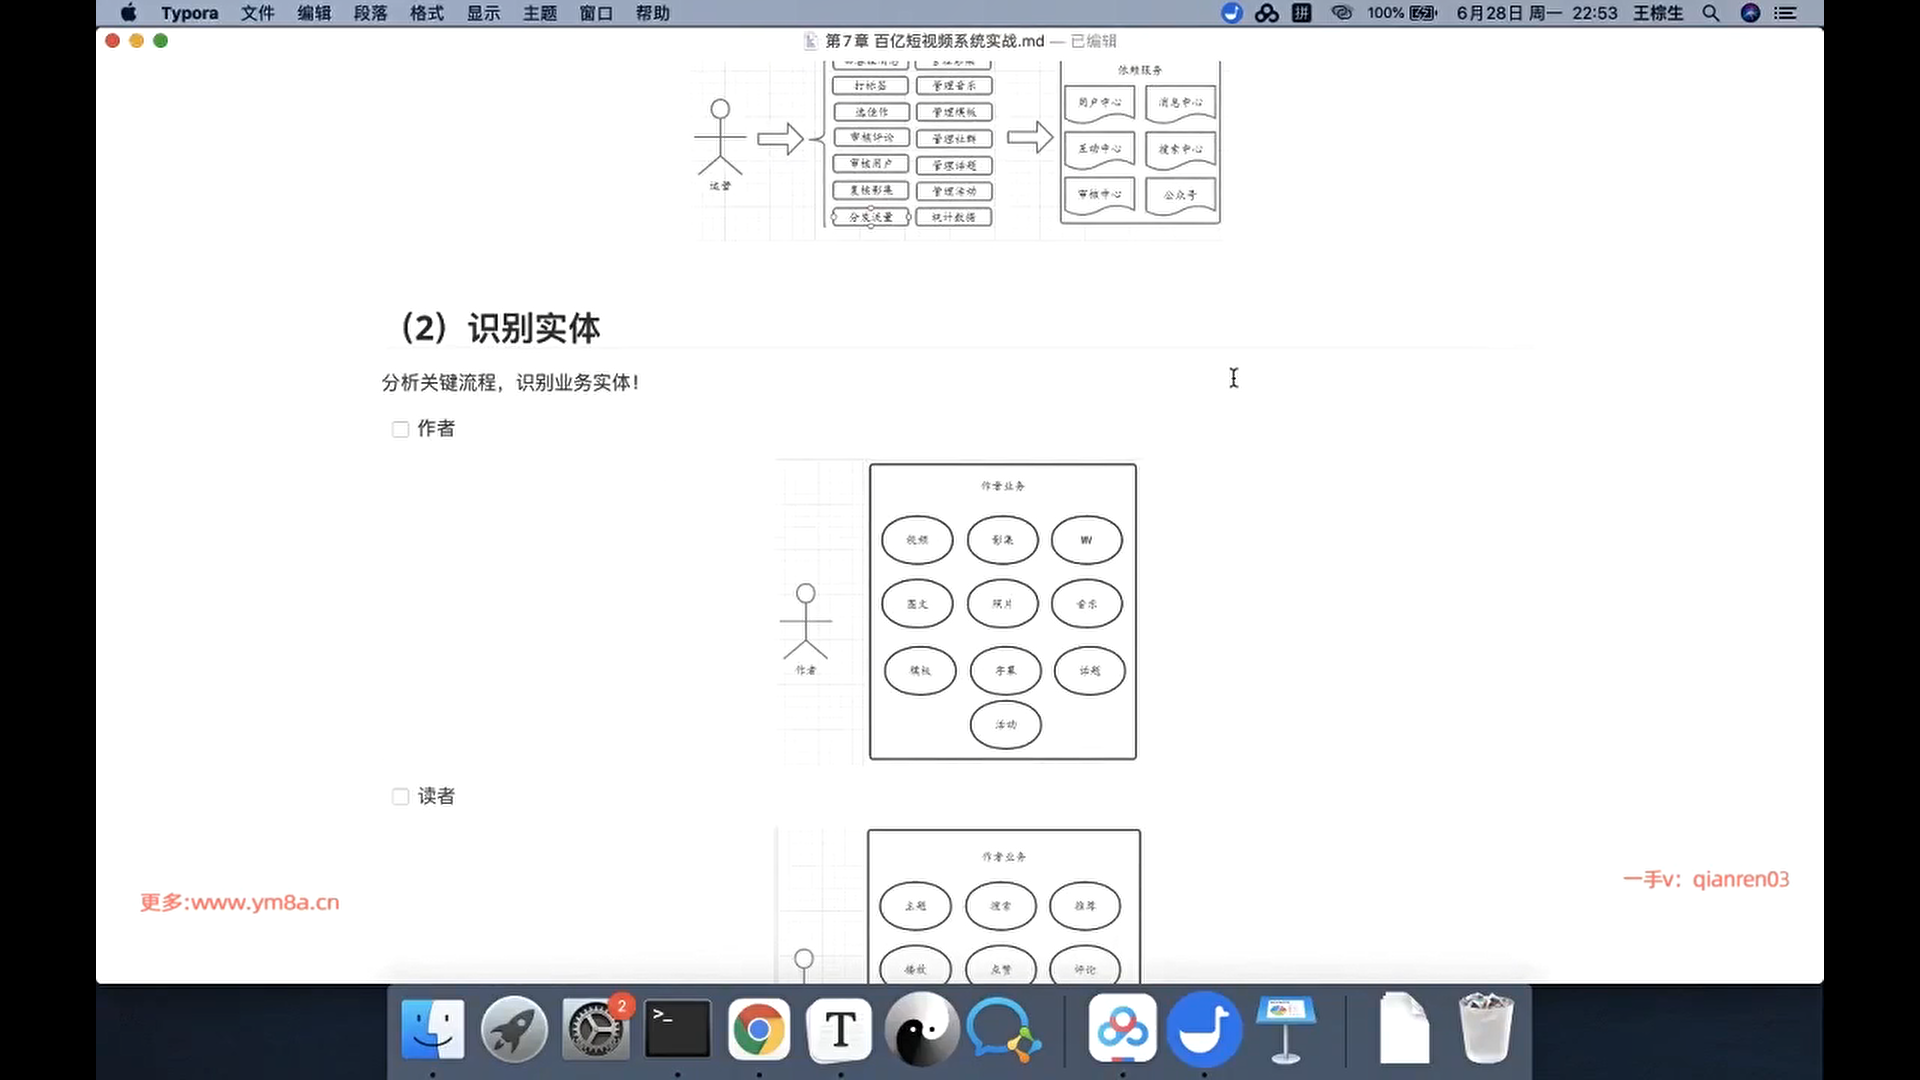Screen dimensions: 1920x1080
Task: Open the 格式 menu
Action: coord(427,13)
